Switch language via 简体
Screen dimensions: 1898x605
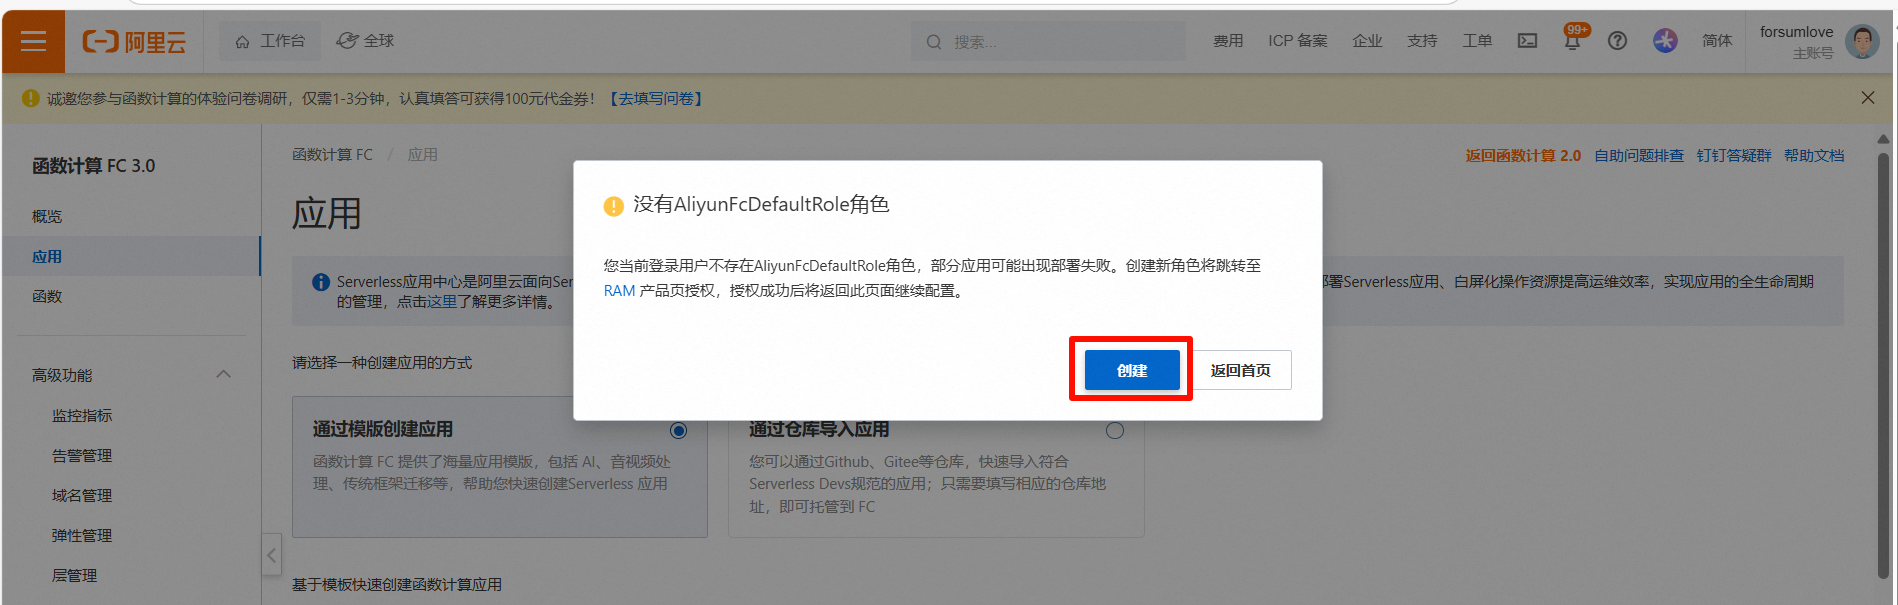coord(1717,41)
